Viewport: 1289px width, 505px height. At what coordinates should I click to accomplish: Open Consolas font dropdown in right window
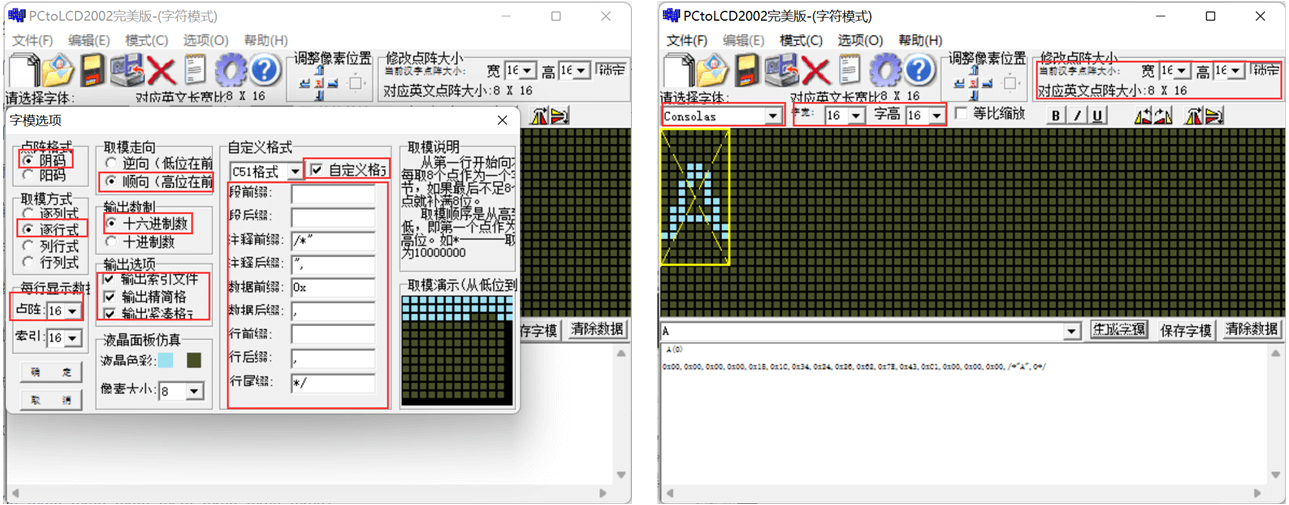(772, 116)
